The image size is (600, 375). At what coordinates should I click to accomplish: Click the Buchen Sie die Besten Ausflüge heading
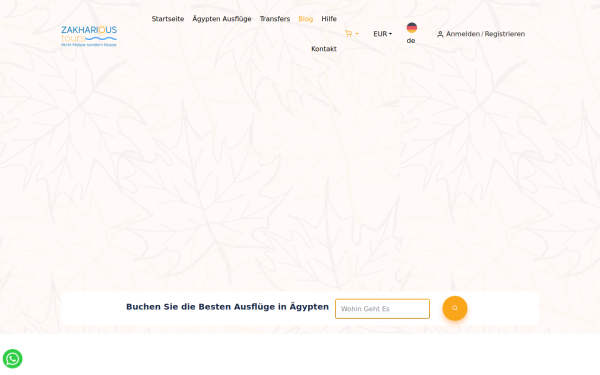coord(227,307)
